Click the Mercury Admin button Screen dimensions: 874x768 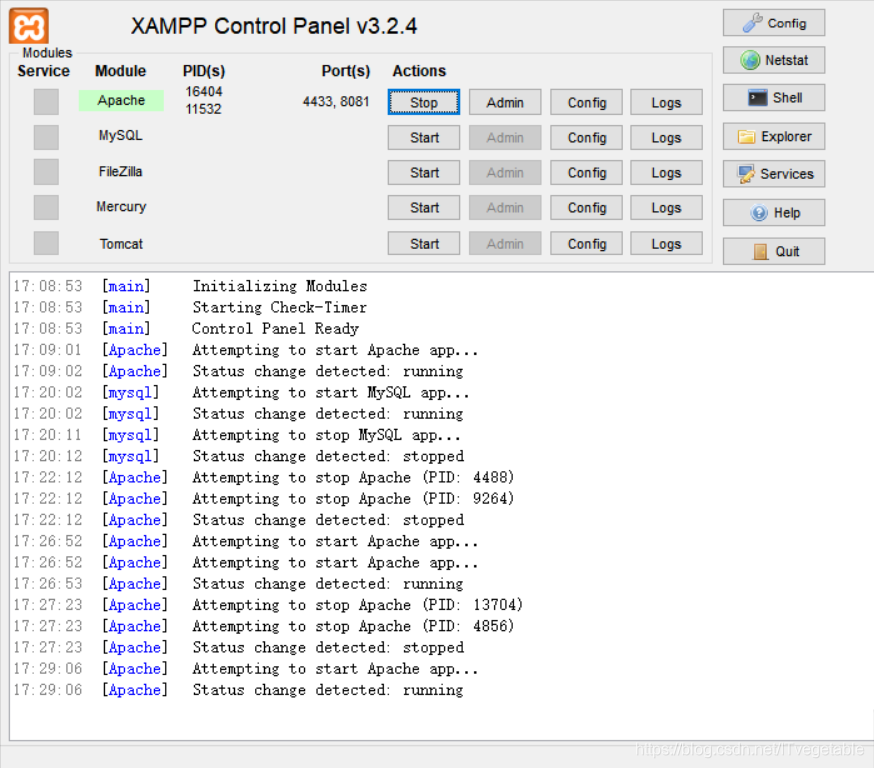pos(504,208)
